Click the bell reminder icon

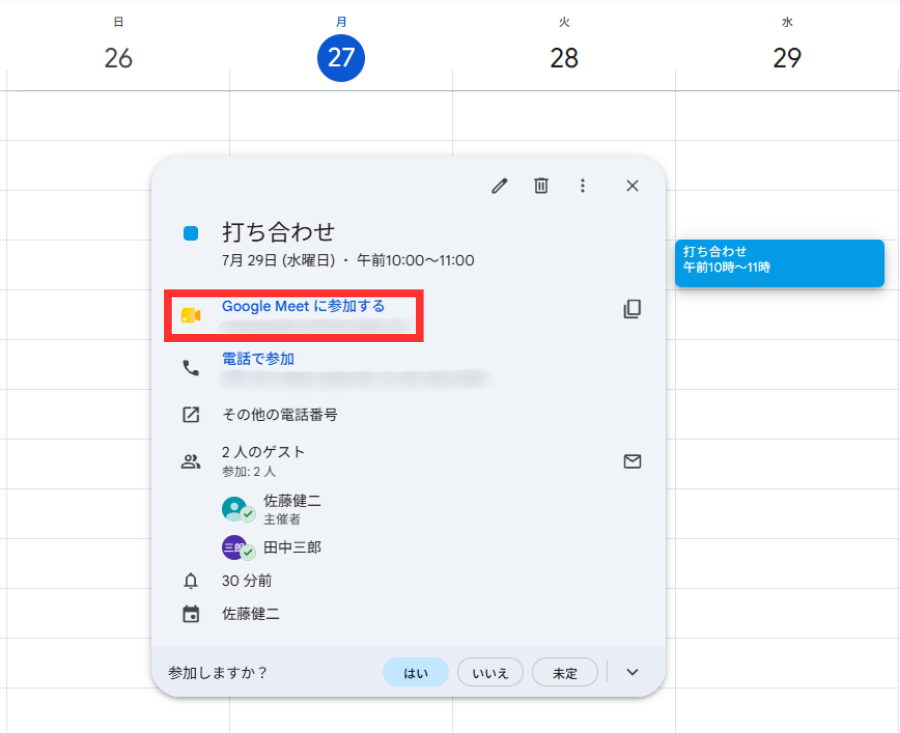tap(191, 581)
